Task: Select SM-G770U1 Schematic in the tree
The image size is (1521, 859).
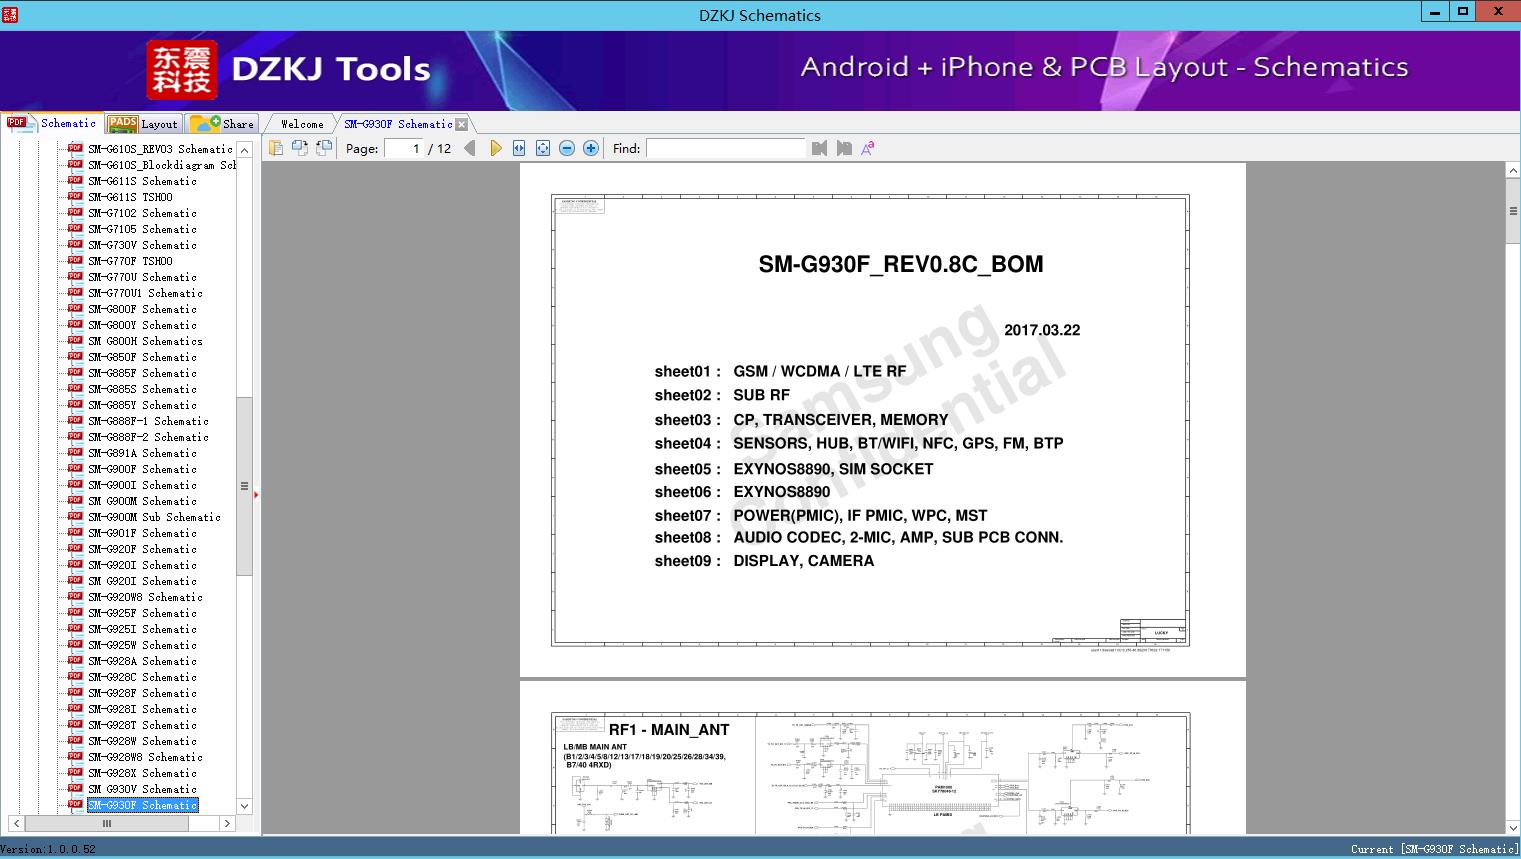Action: coord(145,293)
